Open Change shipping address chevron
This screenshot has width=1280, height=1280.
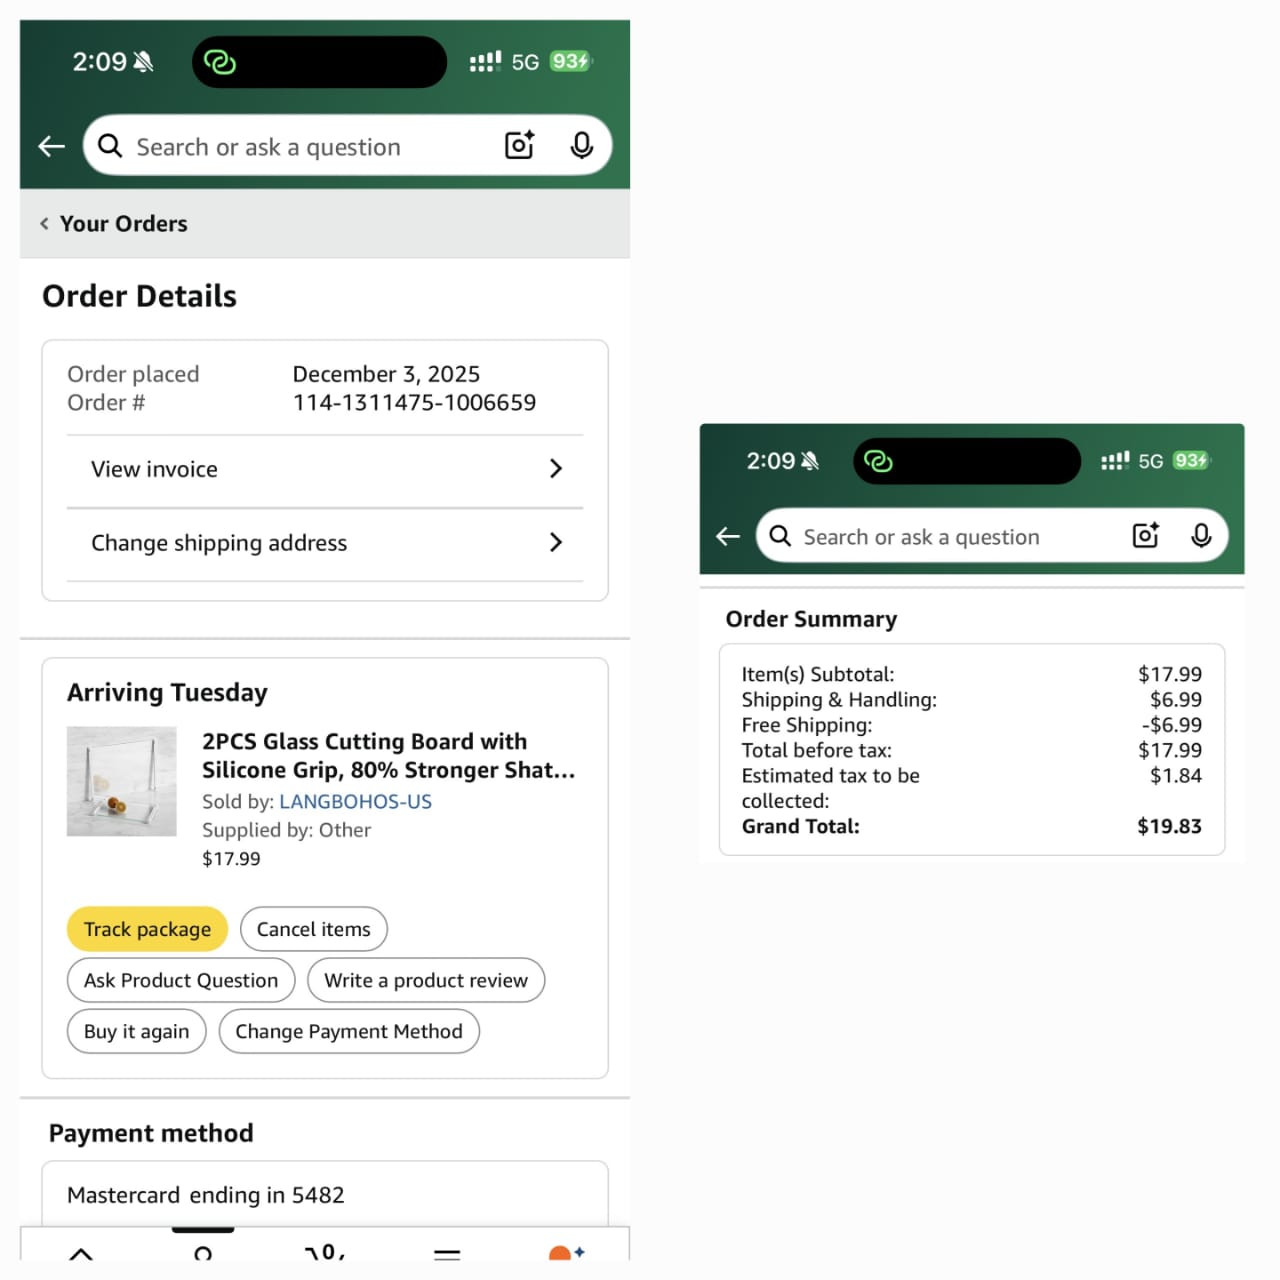click(x=556, y=543)
